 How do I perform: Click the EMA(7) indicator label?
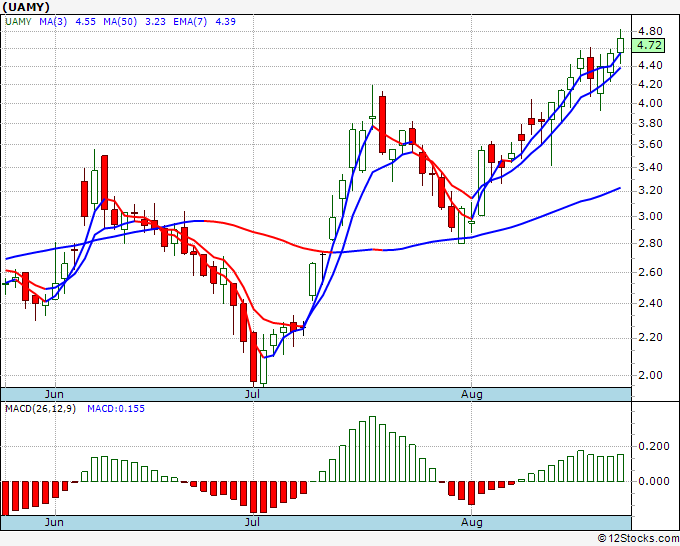tap(190, 22)
